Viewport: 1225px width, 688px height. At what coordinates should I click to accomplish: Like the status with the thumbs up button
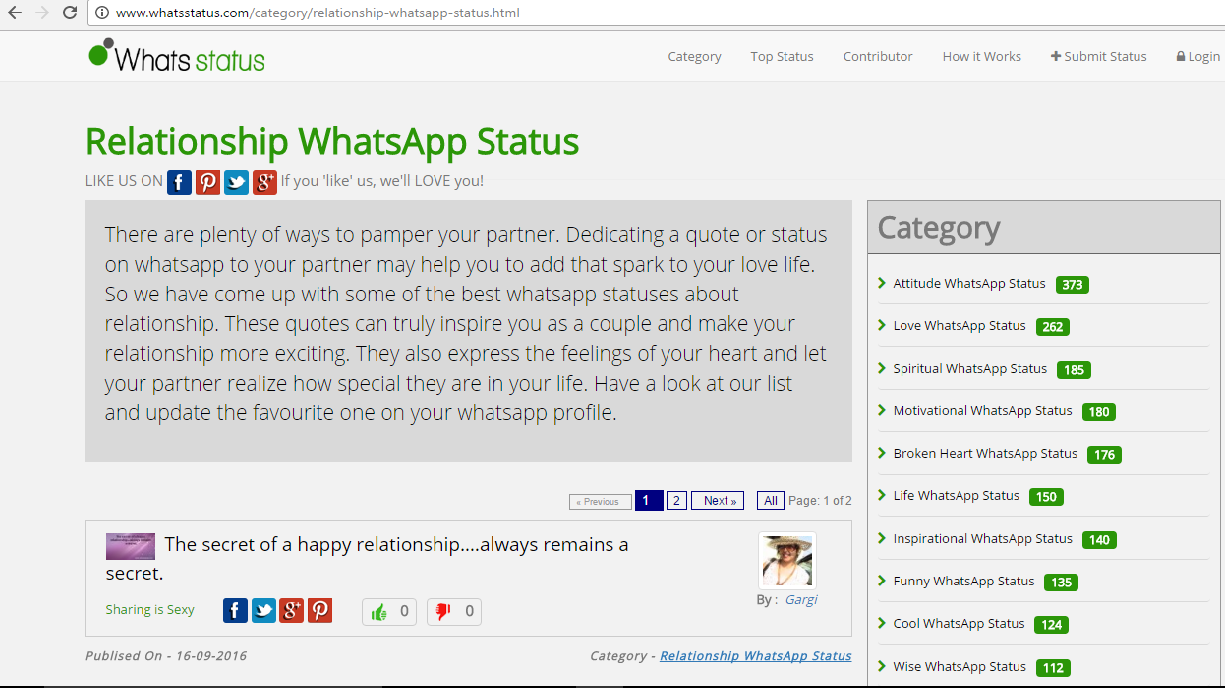click(389, 611)
